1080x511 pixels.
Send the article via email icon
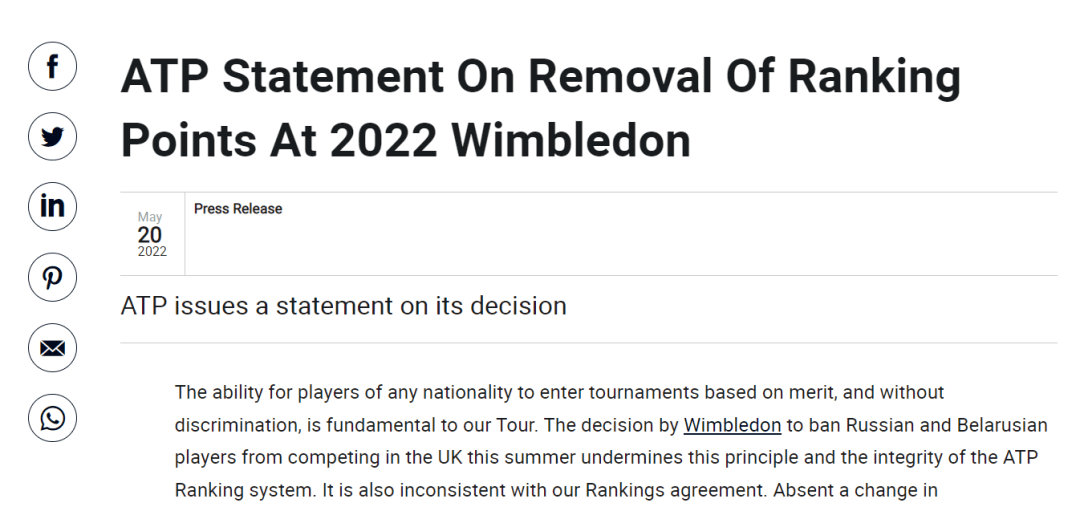[52, 348]
